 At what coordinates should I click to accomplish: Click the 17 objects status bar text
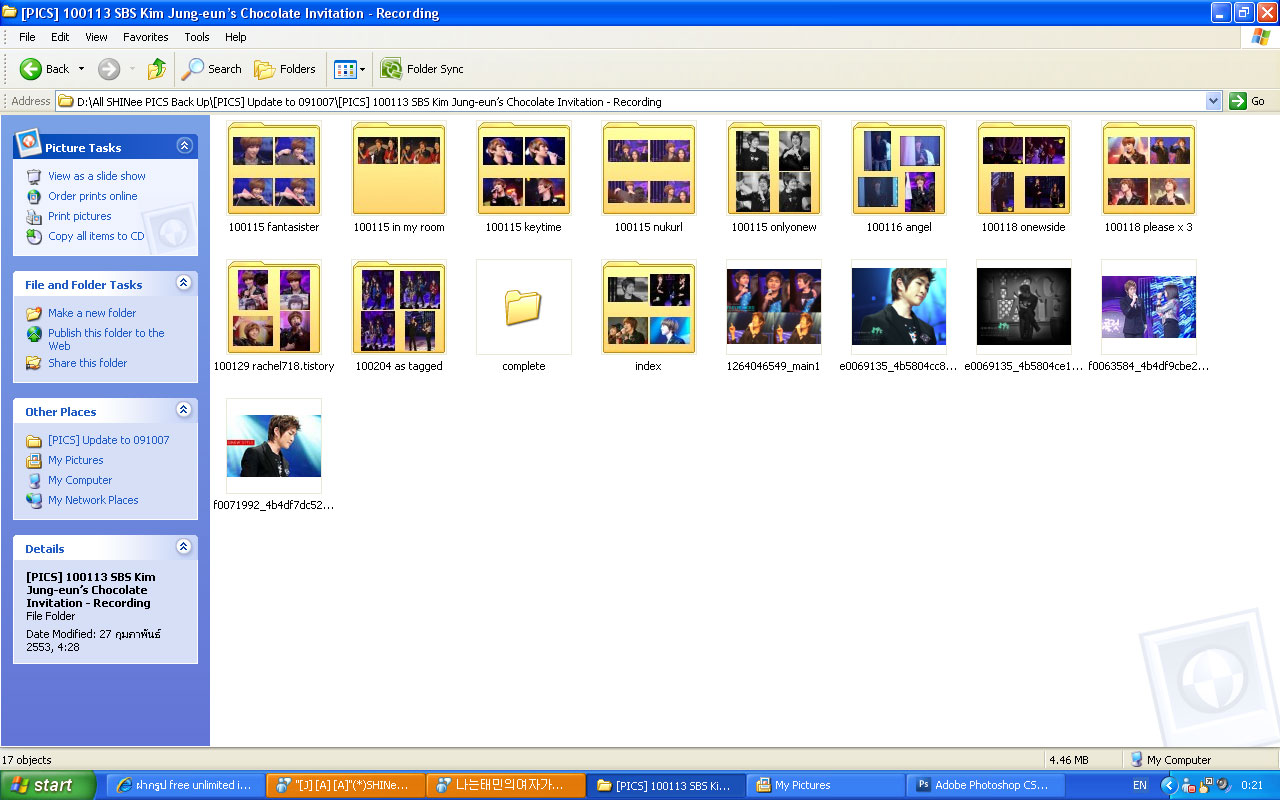tap(27, 760)
